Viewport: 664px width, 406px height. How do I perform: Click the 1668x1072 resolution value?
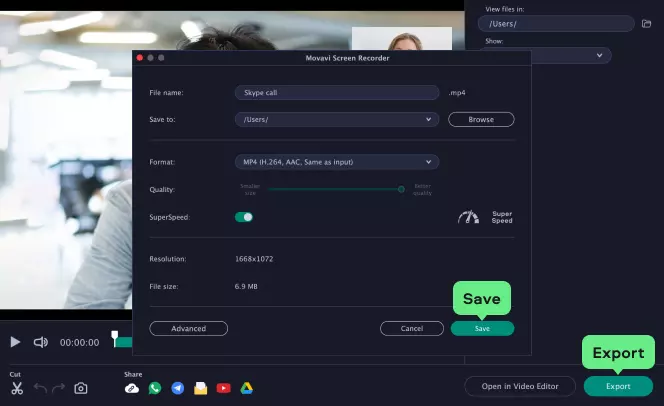click(x=254, y=259)
